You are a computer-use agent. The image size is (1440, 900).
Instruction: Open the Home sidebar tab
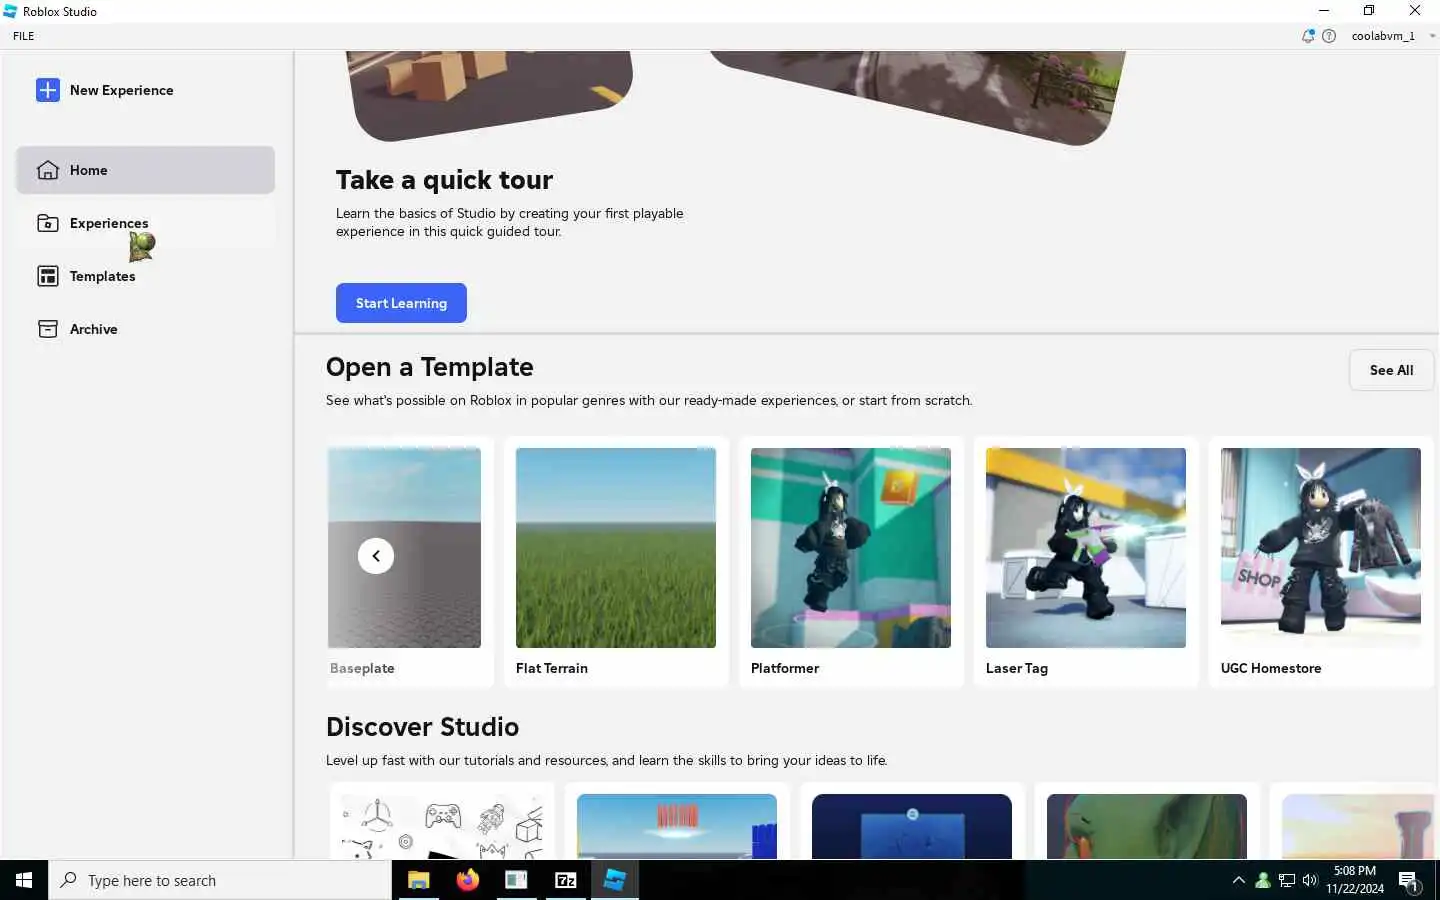pyautogui.click(x=145, y=170)
